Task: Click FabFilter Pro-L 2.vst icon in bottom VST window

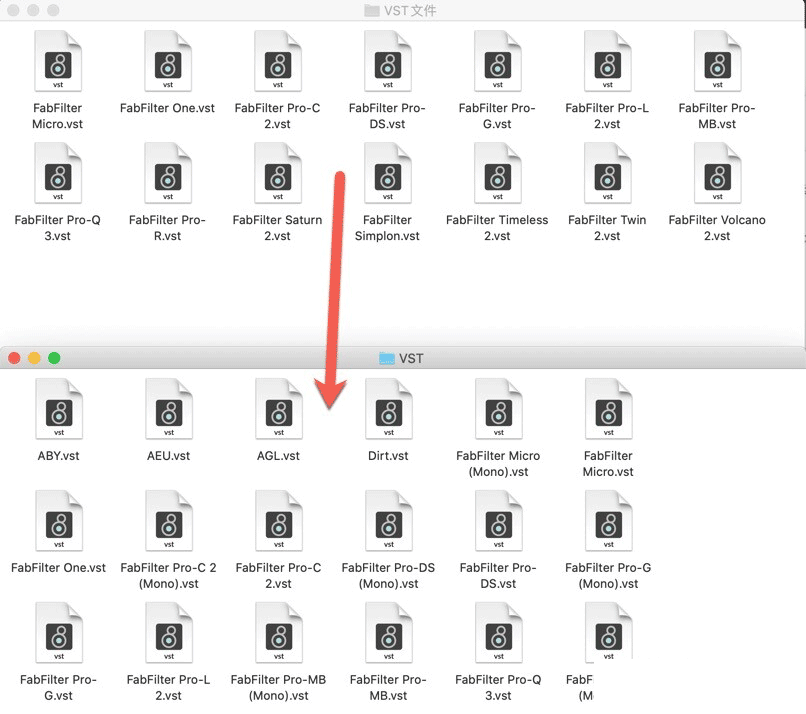Action: (169, 633)
